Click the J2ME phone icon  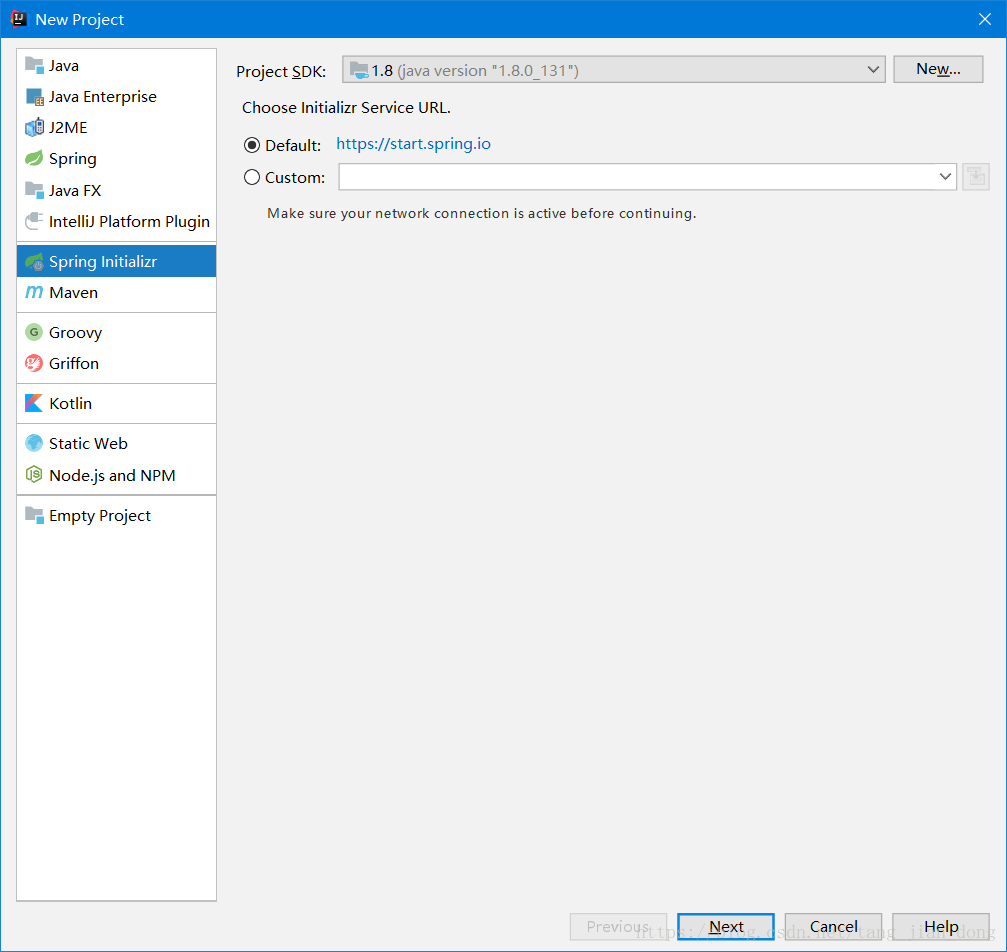pyautogui.click(x=34, y=127)
